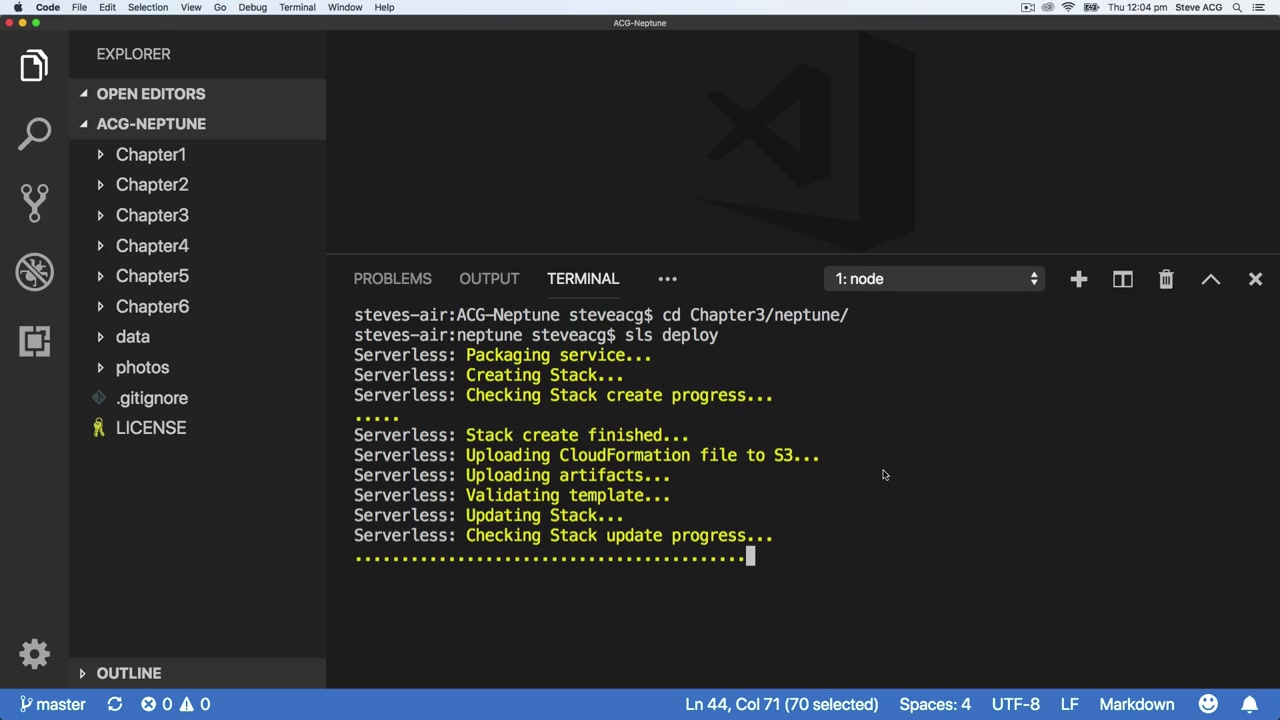Open the View menu
The width and height of the screenshot is (1280, 720).
[x=191, y=7]
